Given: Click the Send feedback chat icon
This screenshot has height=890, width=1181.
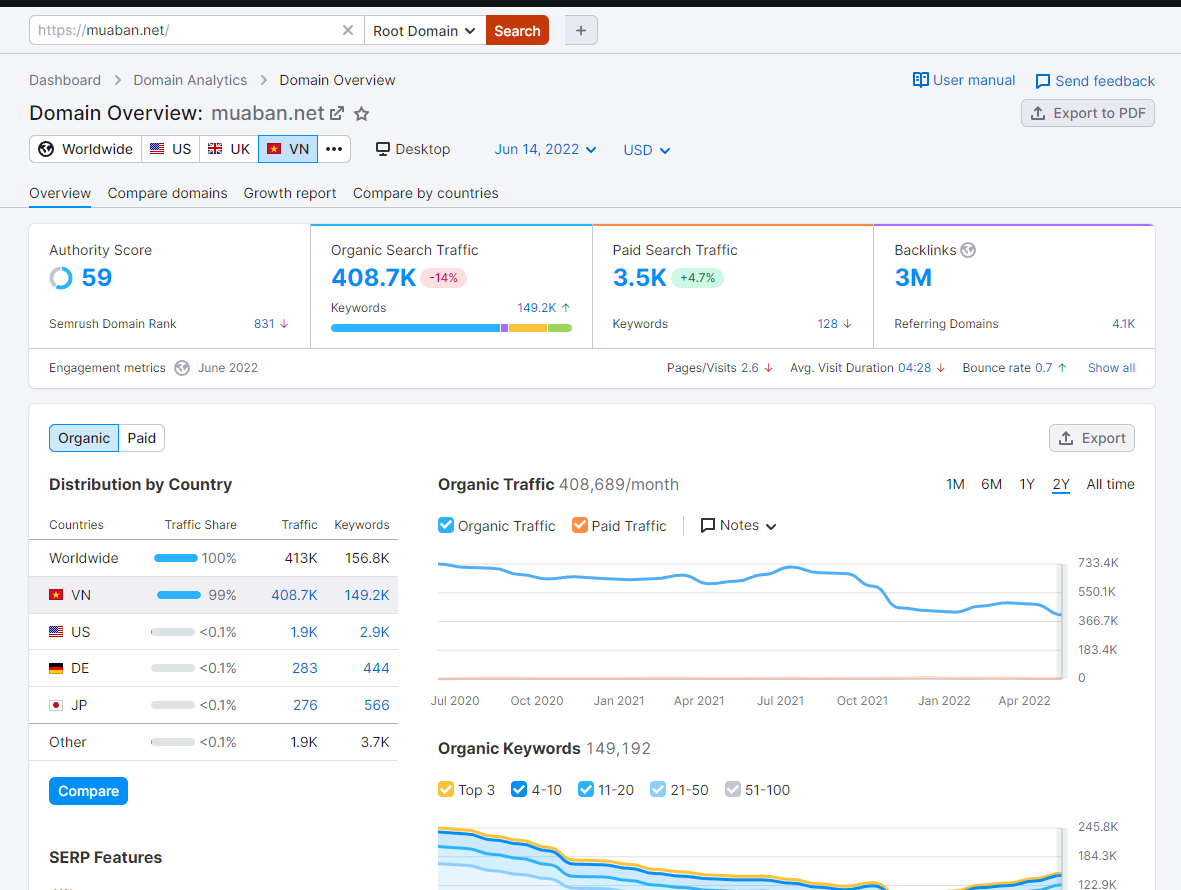Looking at the screenshot, I should click(1042, 81).
